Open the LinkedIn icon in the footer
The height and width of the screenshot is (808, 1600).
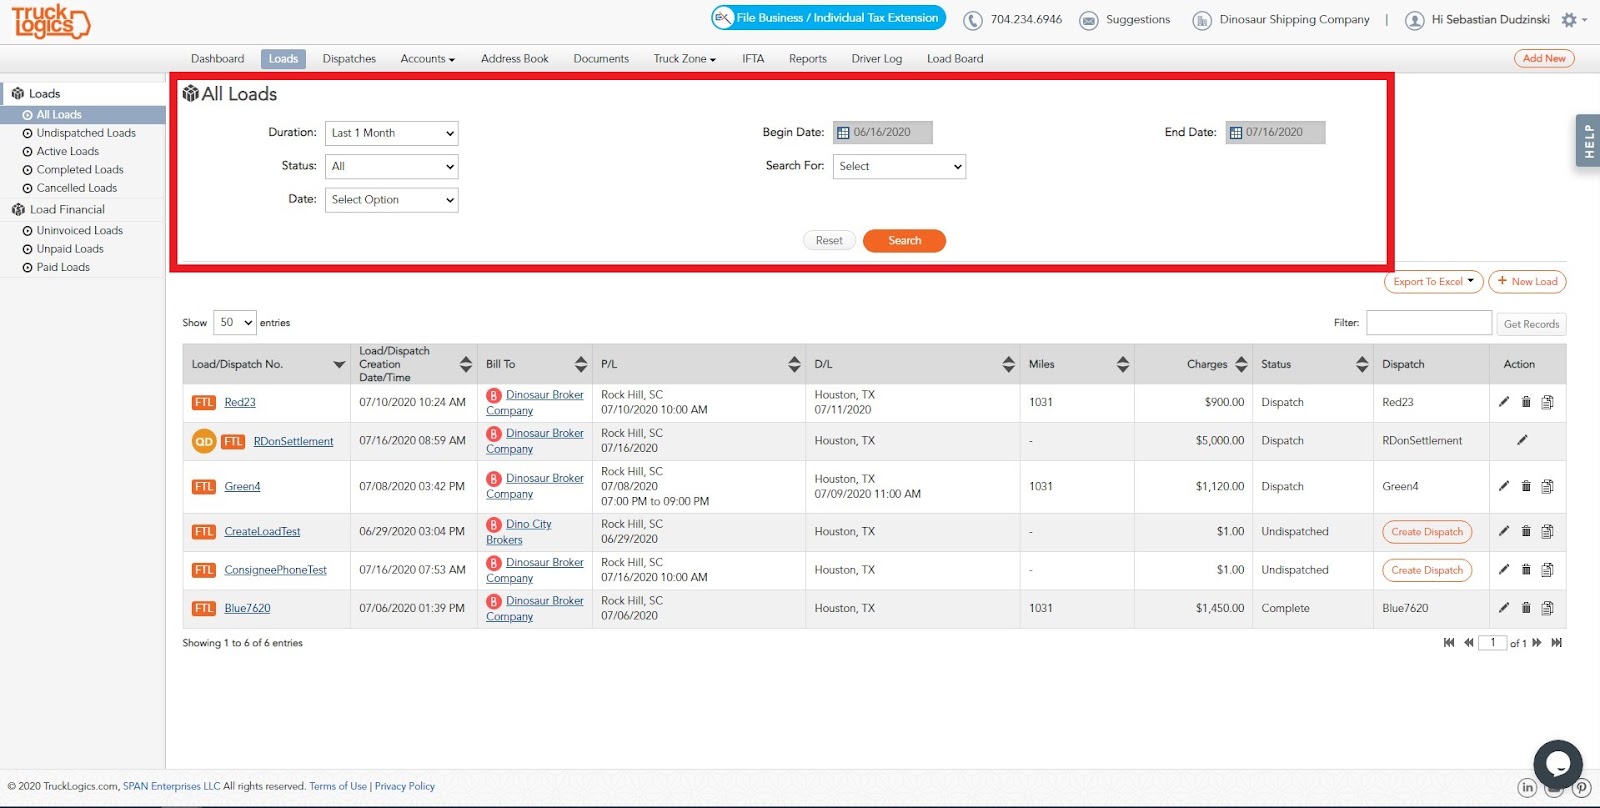[x=1527, y=787]
